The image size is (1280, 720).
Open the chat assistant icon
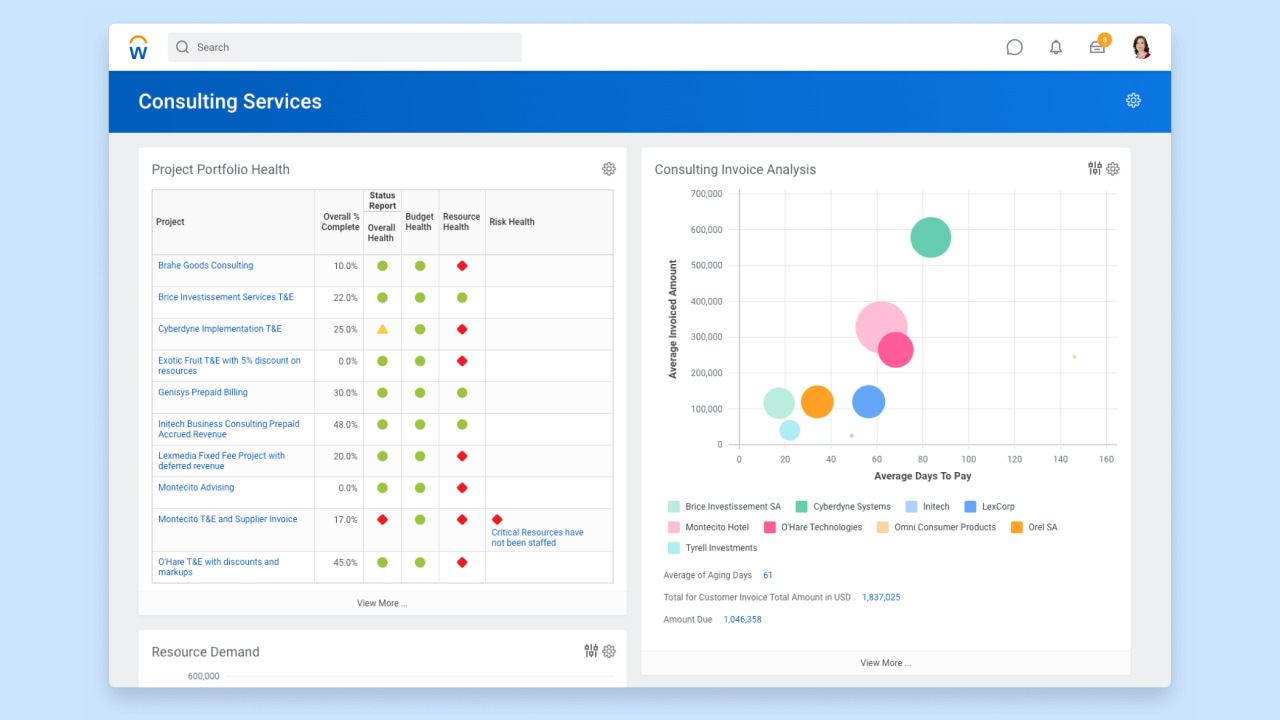tap(1014, 47)
